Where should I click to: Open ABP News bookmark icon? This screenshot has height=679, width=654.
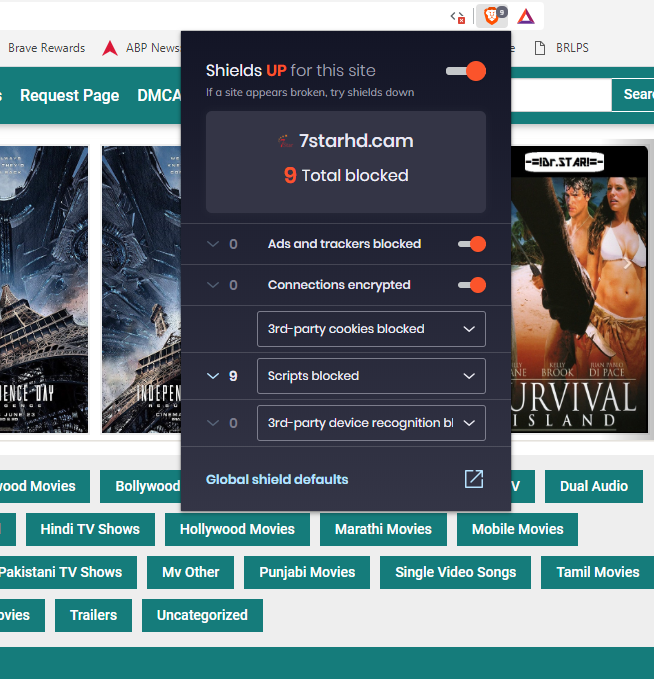click(110, 48)
